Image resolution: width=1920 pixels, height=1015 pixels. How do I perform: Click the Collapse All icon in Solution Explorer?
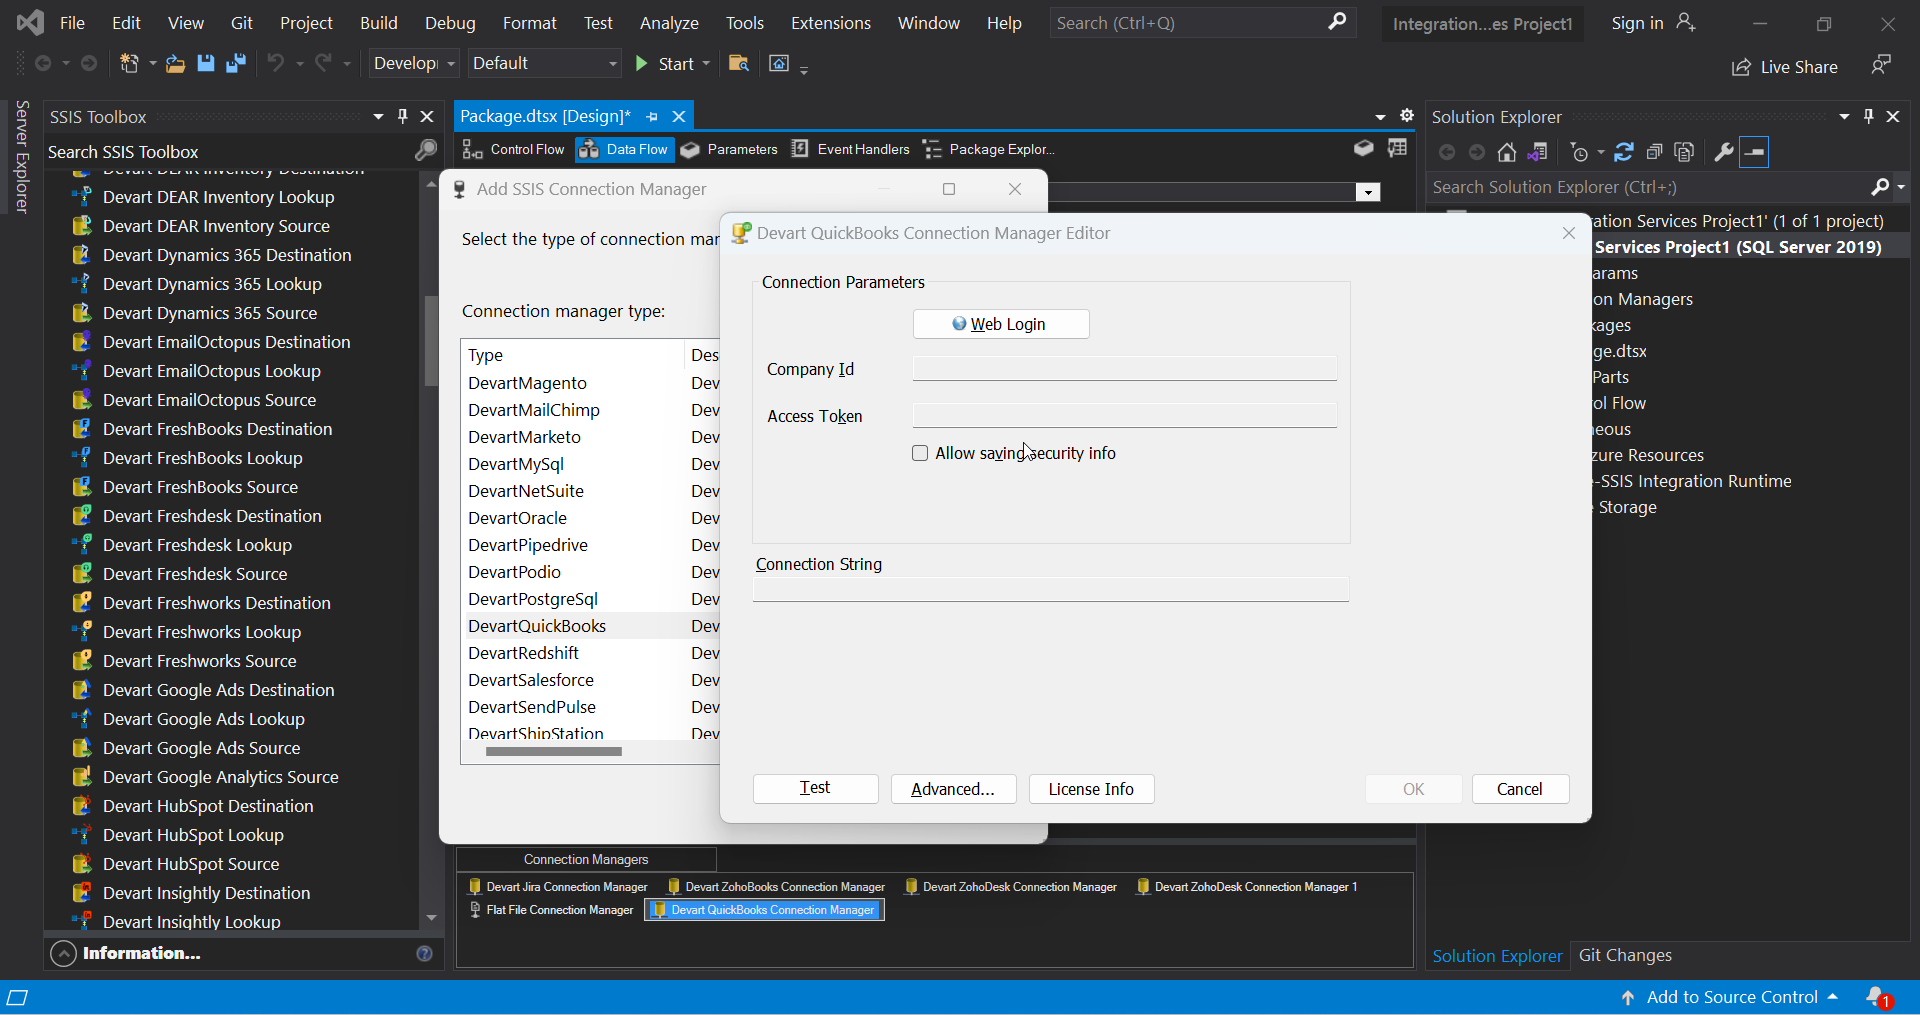(x=1654, y=152)
